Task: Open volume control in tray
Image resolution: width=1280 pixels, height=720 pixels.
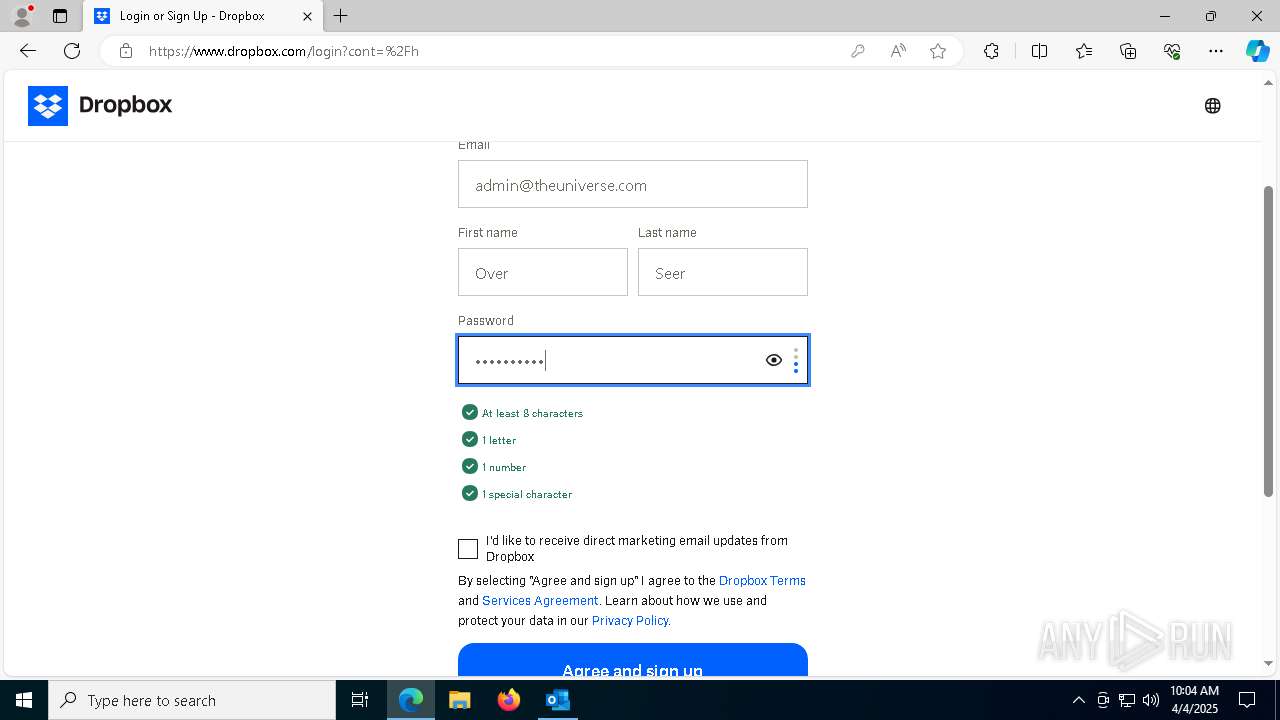Action: tap(1150, 700)
